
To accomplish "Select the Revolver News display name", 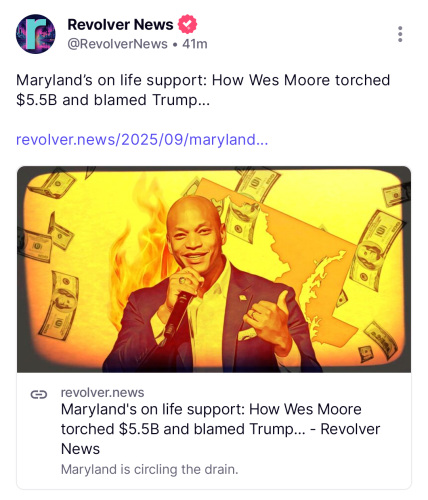I will tap(120, 24).
